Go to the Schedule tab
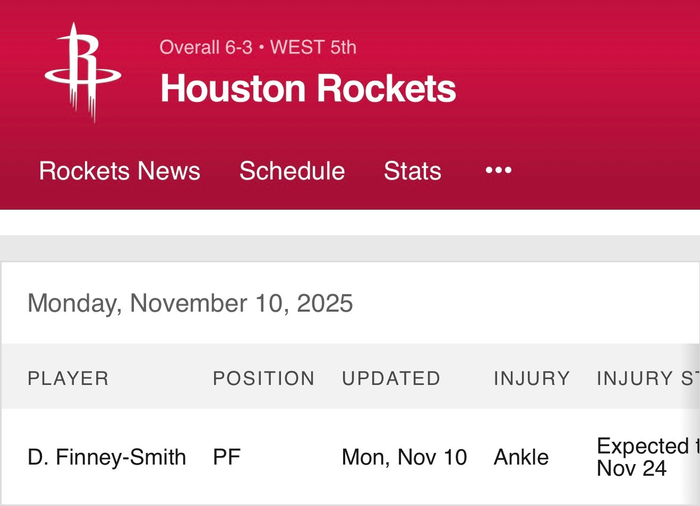Viewport: 700px width, 506px height. (292, 171)
